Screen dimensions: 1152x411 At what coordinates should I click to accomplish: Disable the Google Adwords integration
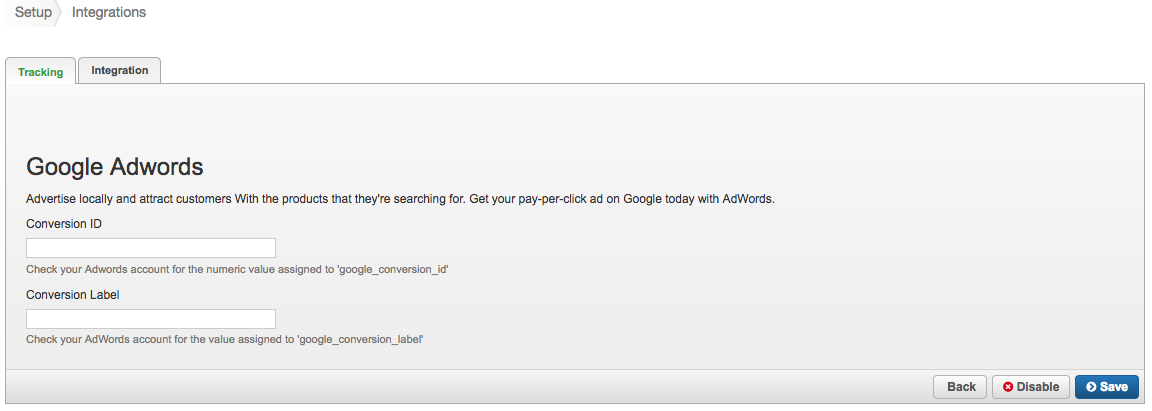pos(1031,387)
